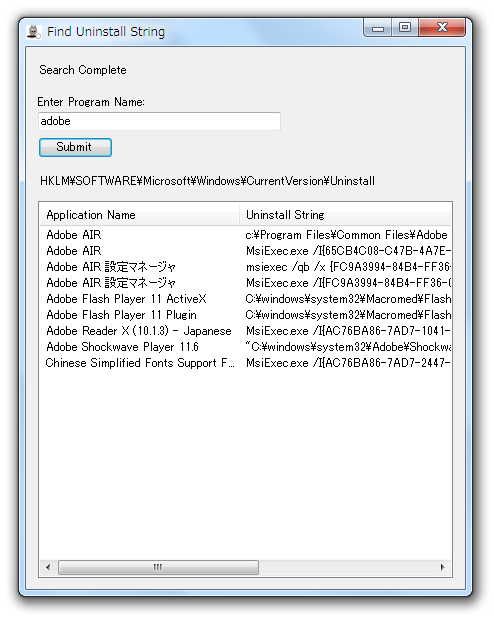The image size is (494, 618).
Task: Select the first Adobe AIR entry
Action: coord(245,235)
